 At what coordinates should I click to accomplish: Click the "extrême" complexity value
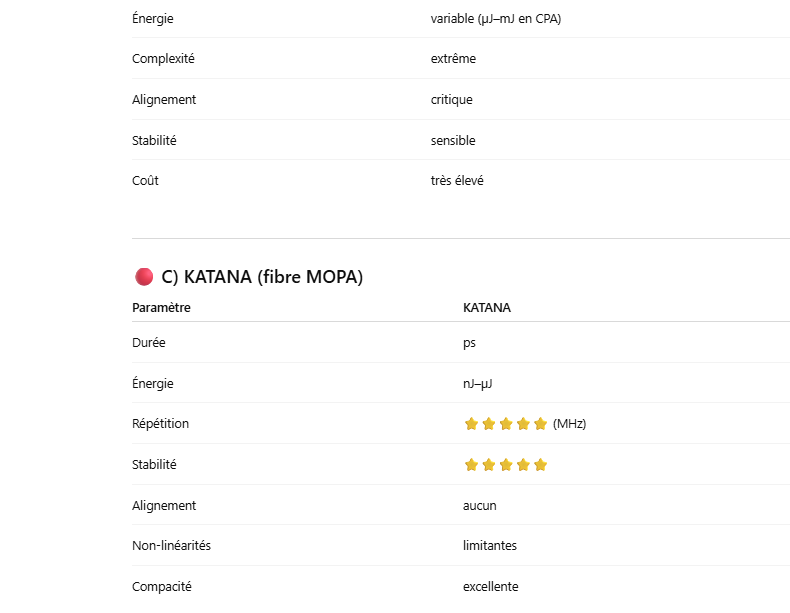tap(453, 59)
